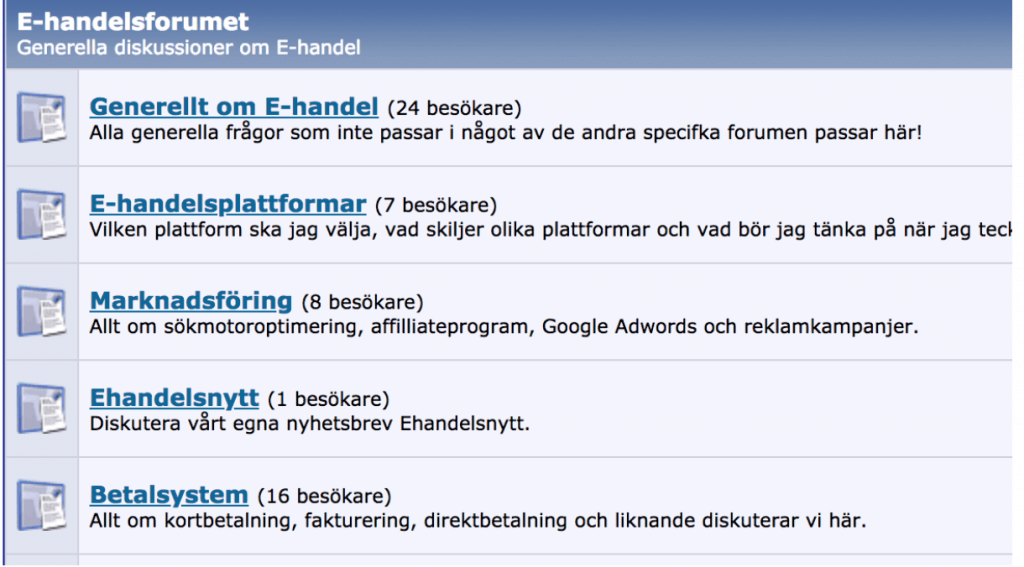Click the description about sökmotoroptimering and Google Adwords

[x=503, y=327]
